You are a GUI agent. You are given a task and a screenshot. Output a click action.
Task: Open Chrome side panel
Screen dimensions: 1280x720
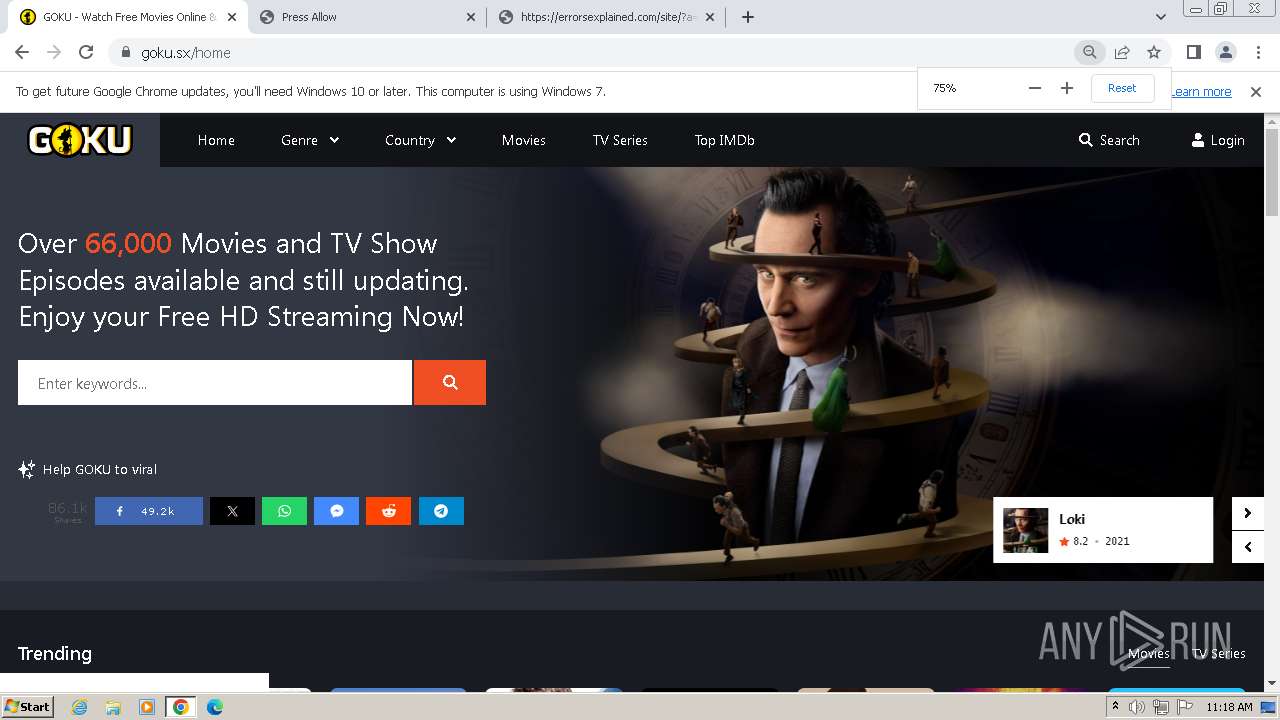(1194, 53)
